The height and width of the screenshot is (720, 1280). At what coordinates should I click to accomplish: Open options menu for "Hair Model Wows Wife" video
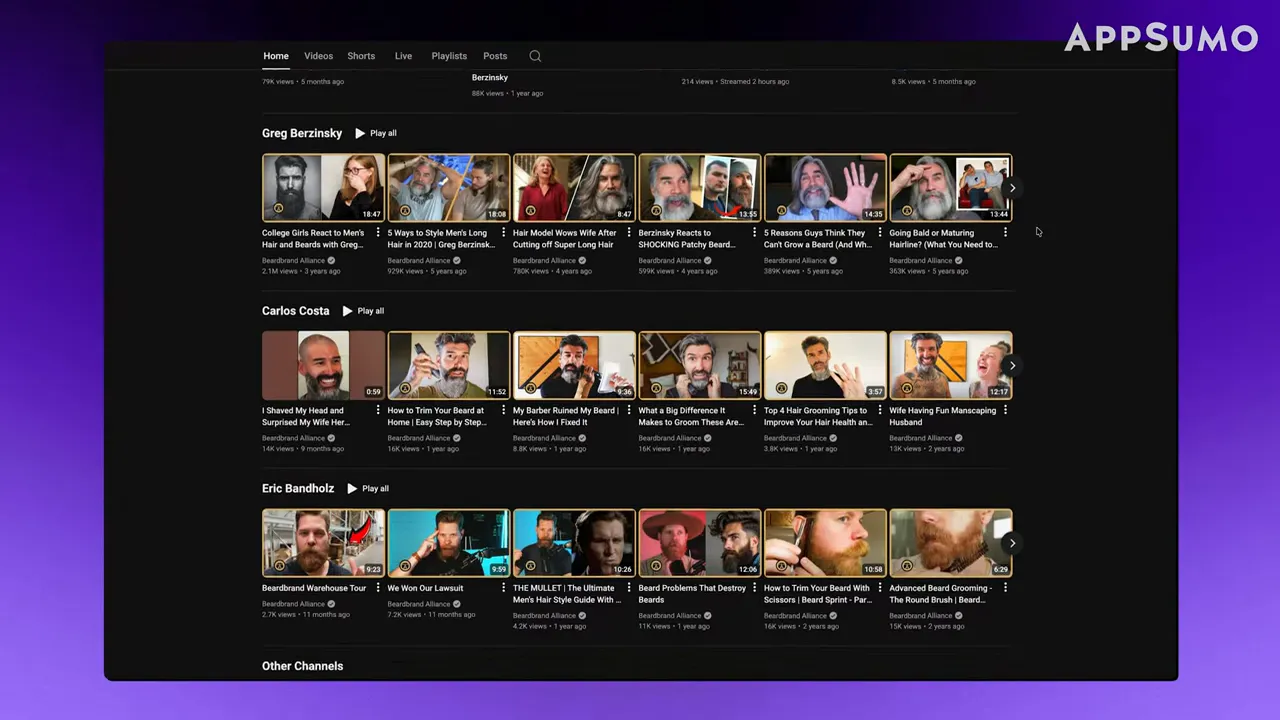tap(628, 233)
